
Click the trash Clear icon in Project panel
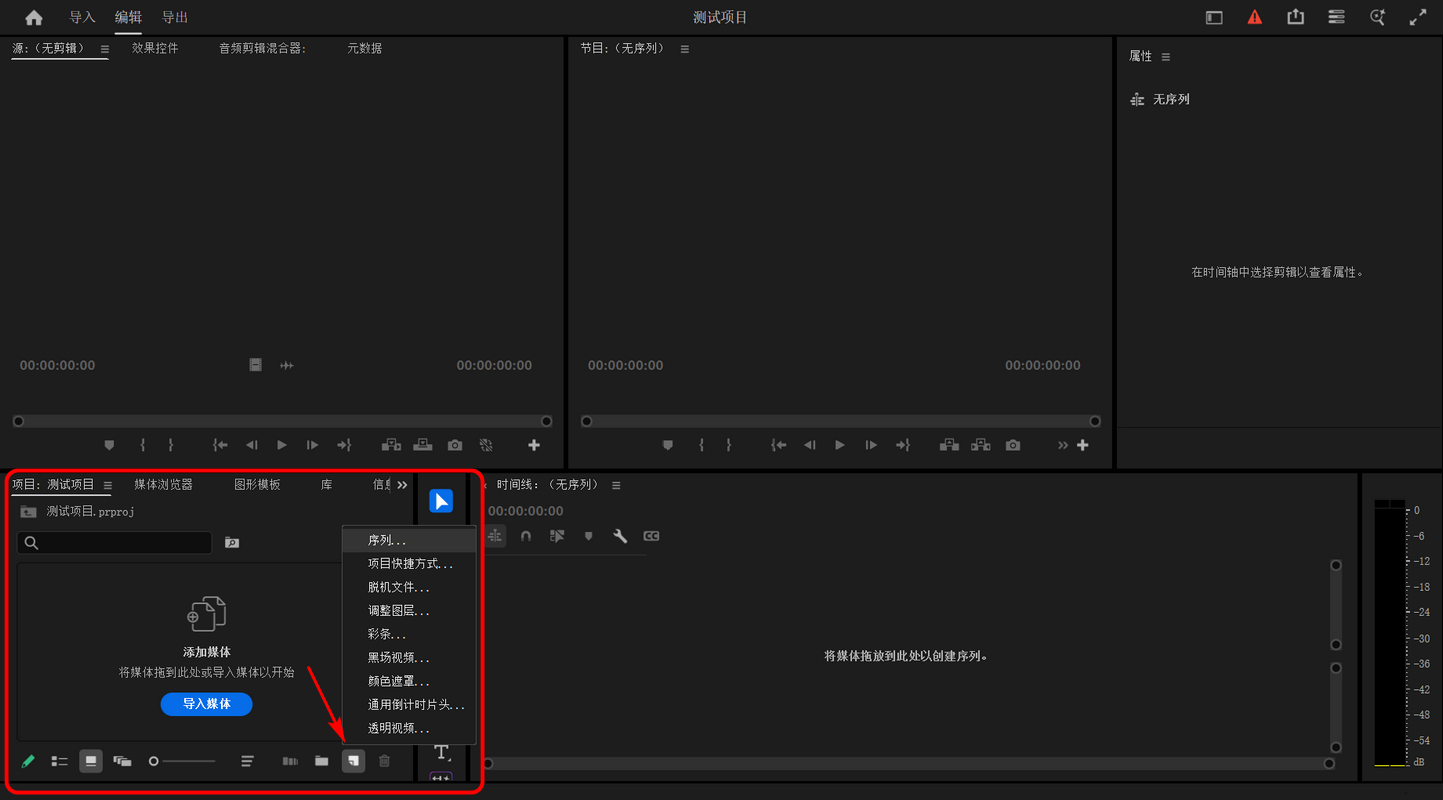coord(384,761)
